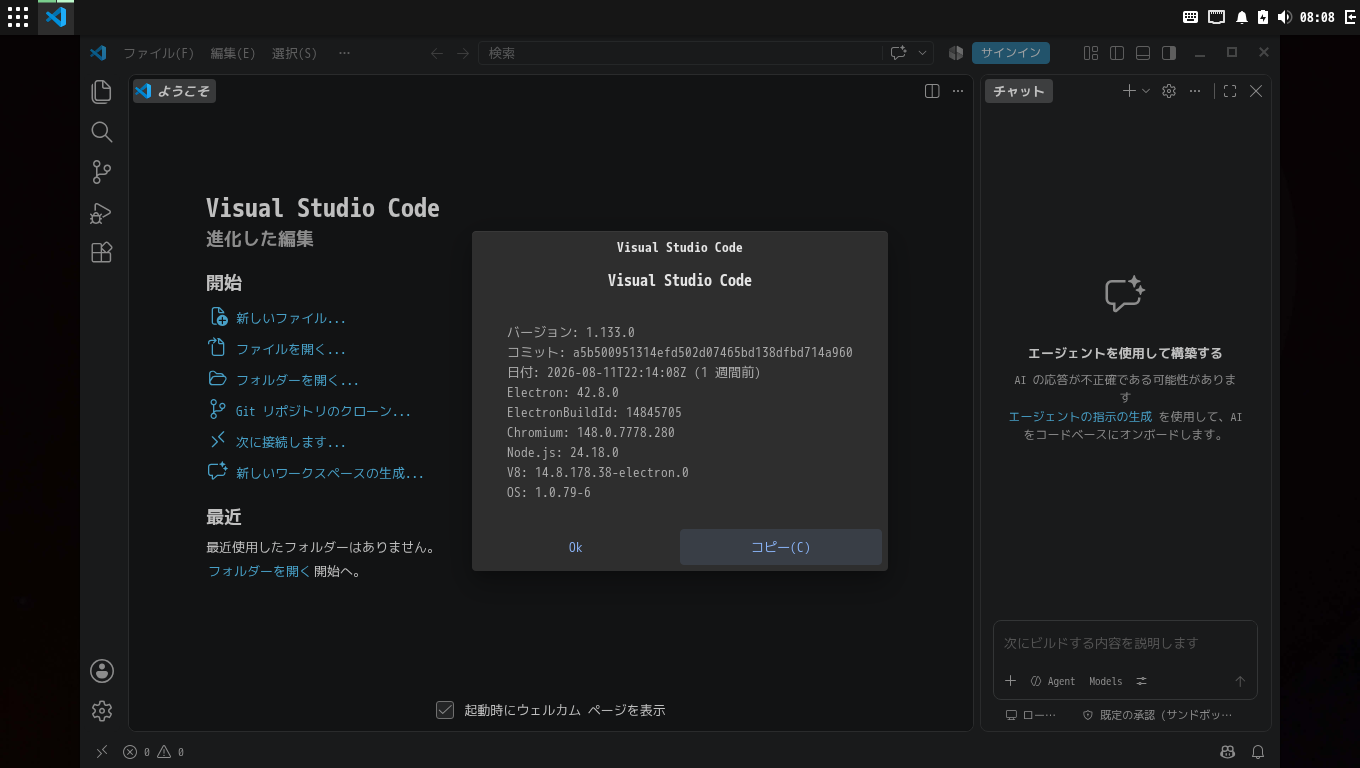Open the ロー… session target picker
The width and height of the screenshot is (1360, 768).
point(1030,715)
